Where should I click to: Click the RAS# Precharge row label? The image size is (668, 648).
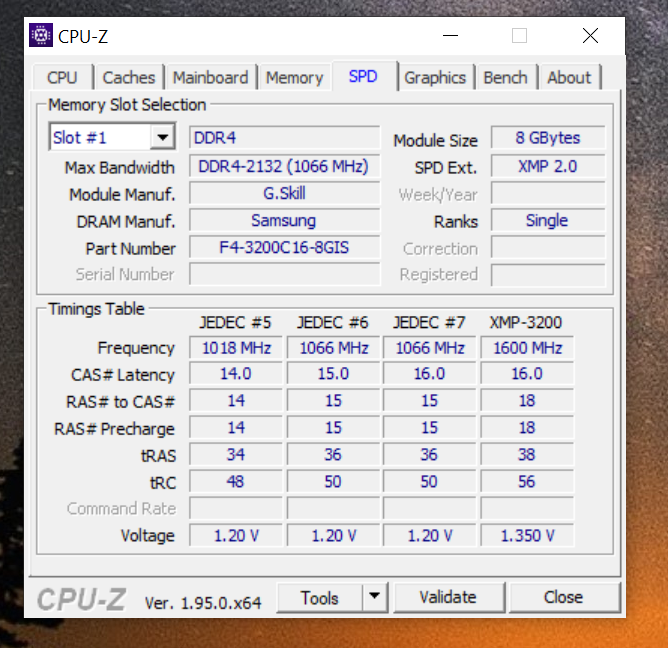(115, 429)
